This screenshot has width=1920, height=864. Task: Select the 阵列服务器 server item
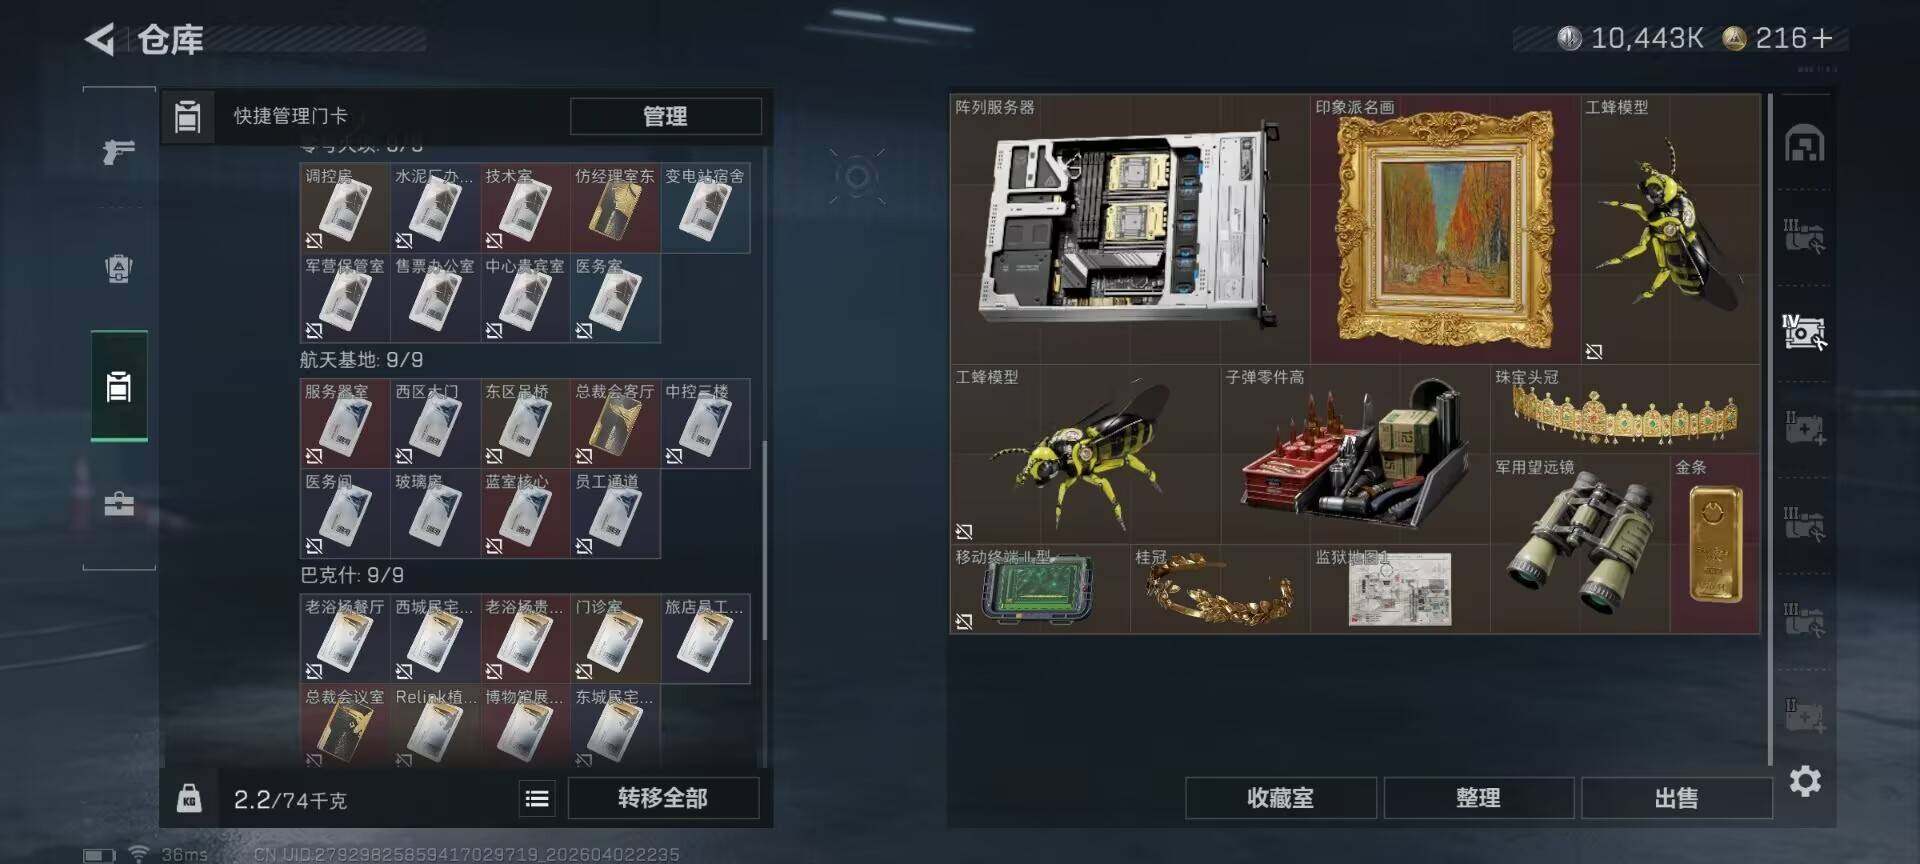pyautogui.click(x=1130, y=229)
